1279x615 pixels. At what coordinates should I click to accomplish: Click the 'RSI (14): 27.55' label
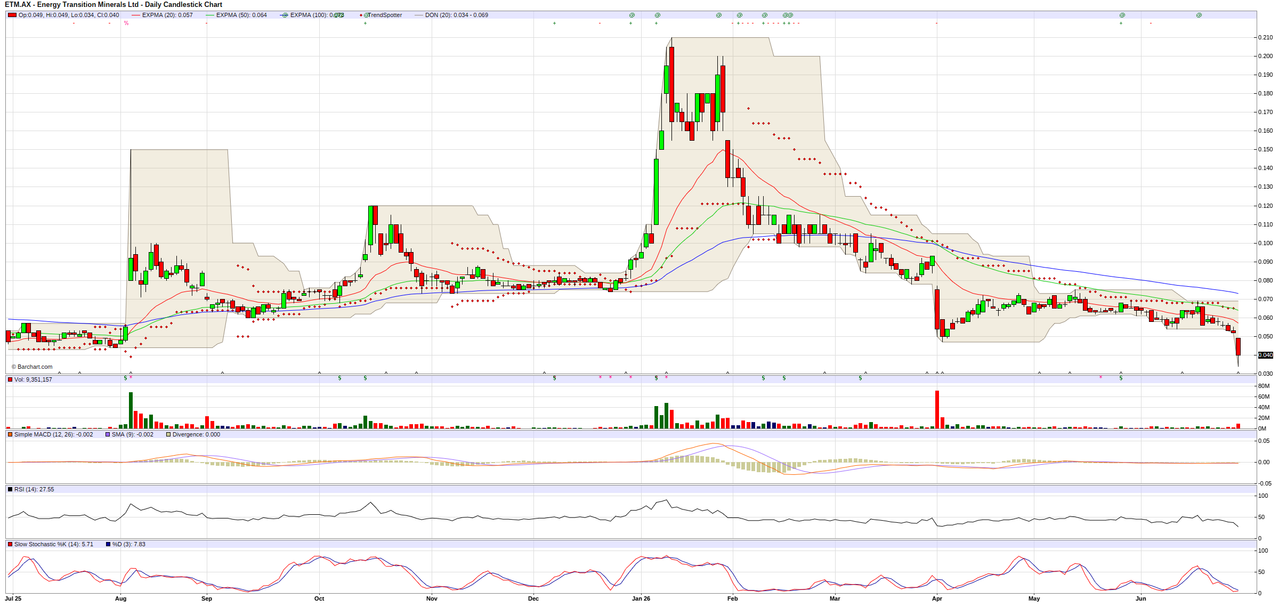coord(34,490)
